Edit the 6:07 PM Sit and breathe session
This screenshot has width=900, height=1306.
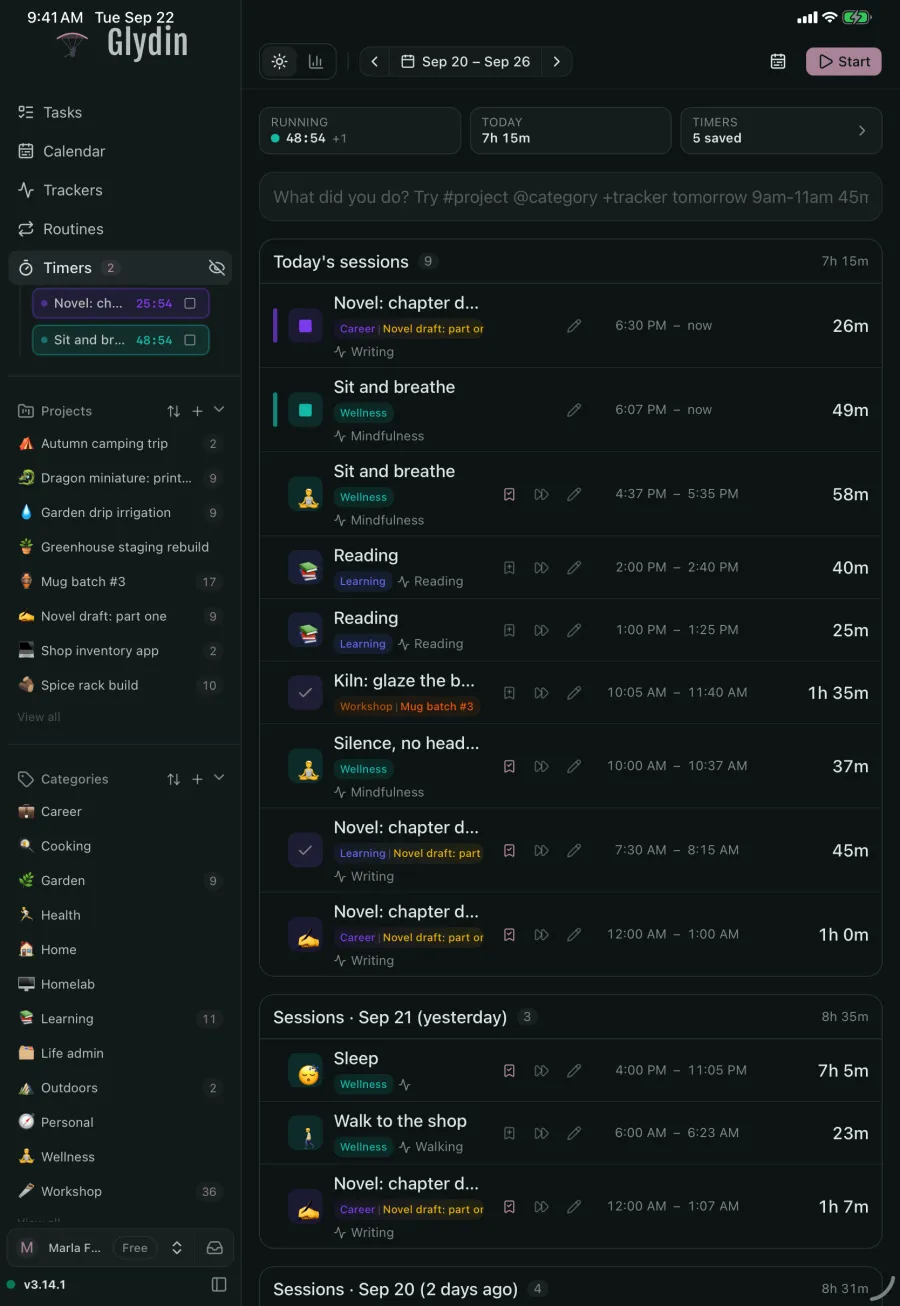(x=574, y=410)
